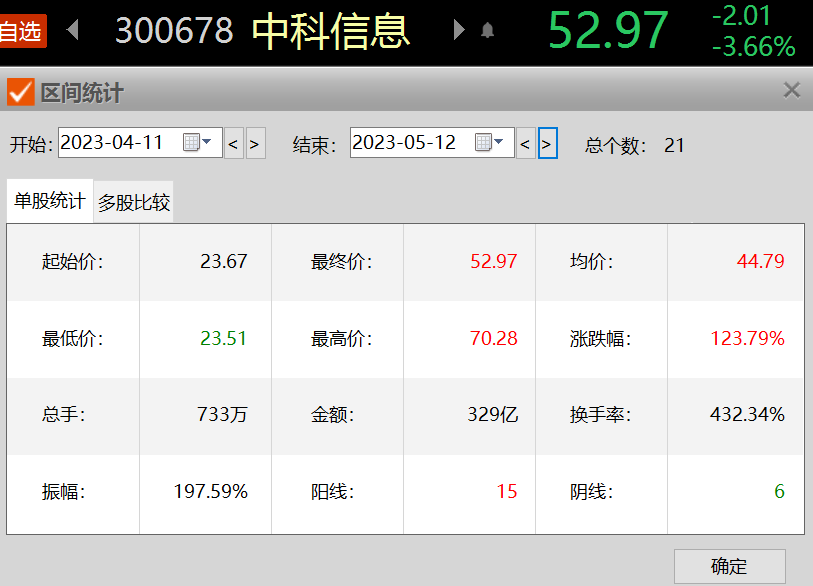Move end date forward one day
Screen dimensions: 813x586
548,143
